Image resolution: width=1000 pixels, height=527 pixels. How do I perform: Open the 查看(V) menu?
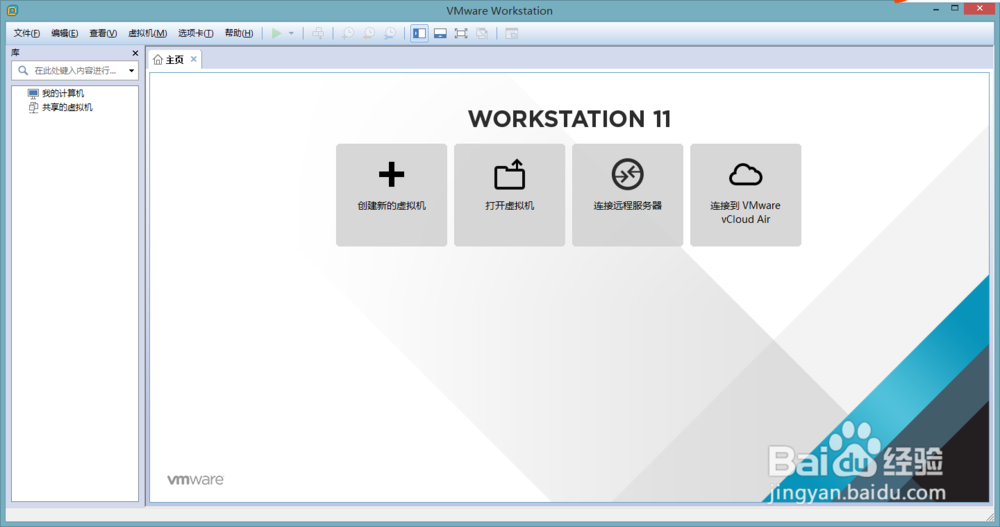pyautogui.click(x=103, y=33)
